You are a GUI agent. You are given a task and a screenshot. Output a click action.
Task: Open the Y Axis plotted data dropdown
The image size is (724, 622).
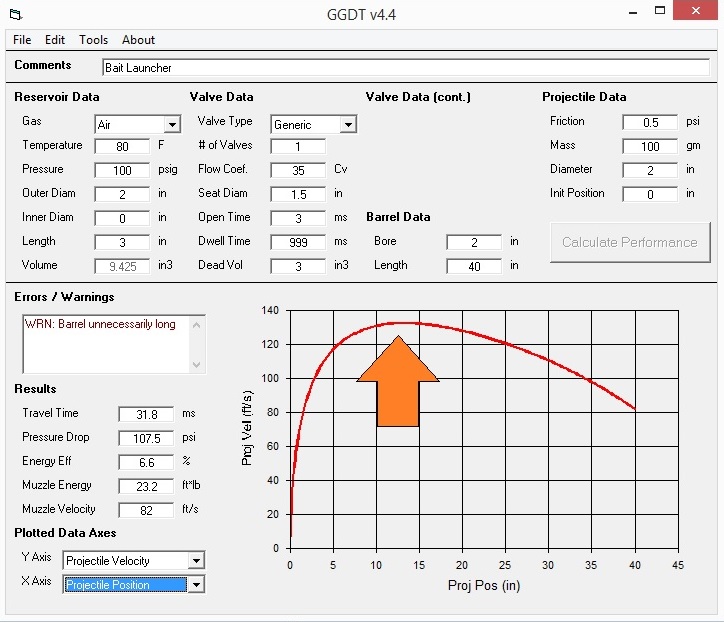pyautogui.click(x=196, y=561)
